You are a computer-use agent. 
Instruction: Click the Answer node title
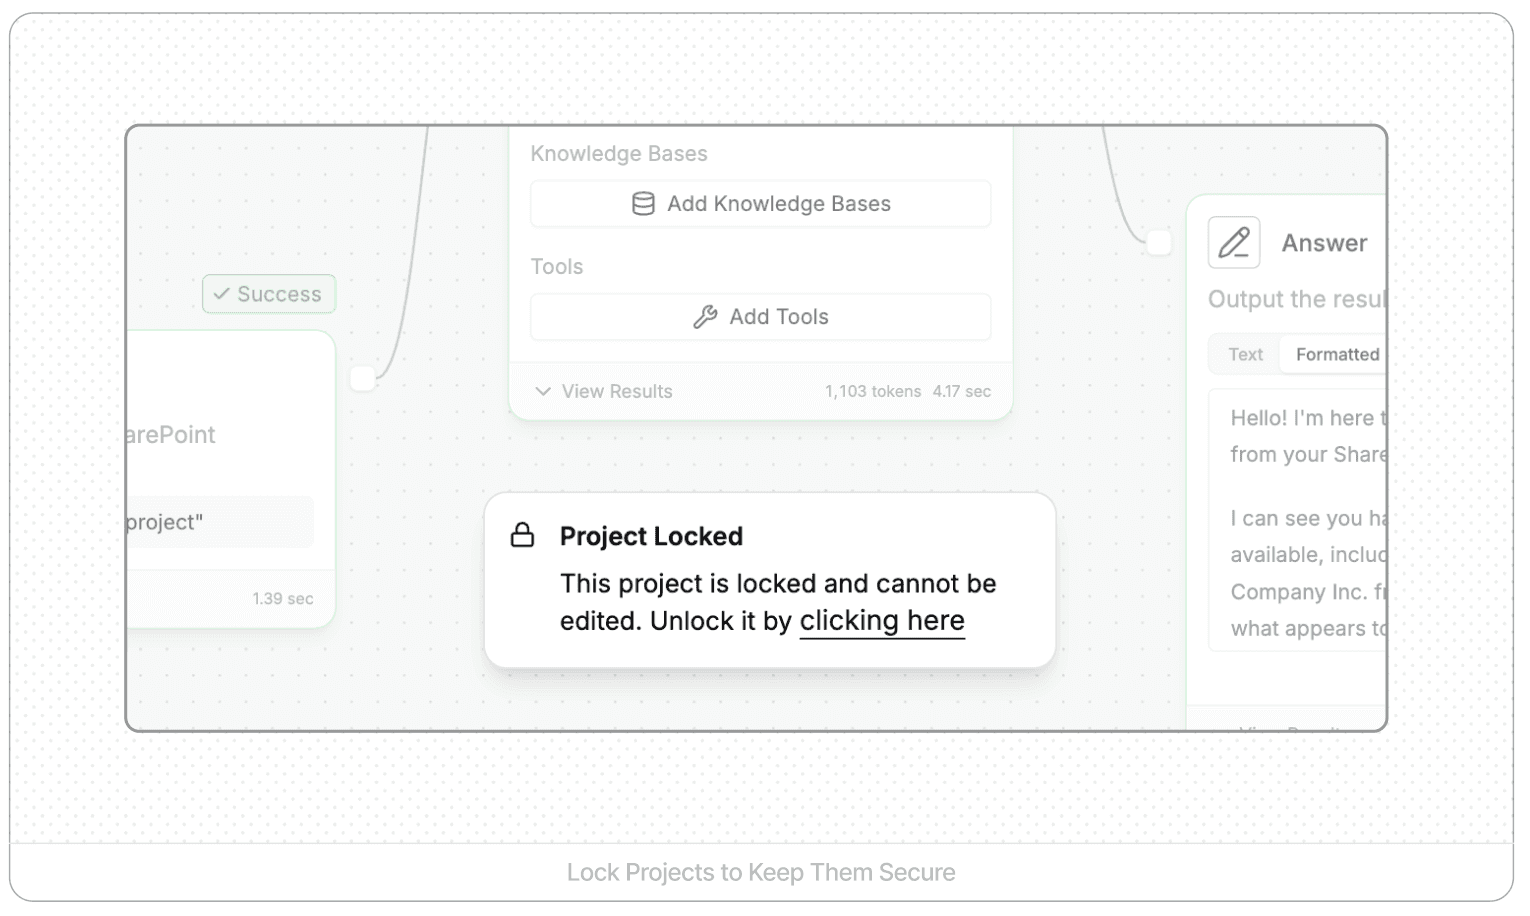pyautogui.click(x=1324, y=243)
